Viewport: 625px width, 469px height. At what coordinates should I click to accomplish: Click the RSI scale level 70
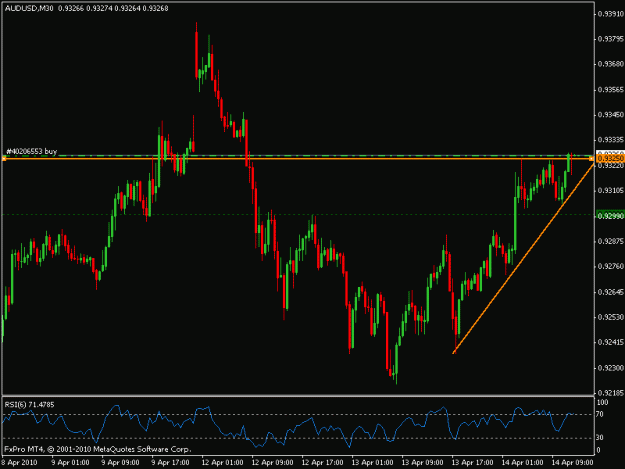(x=600, y=414)
